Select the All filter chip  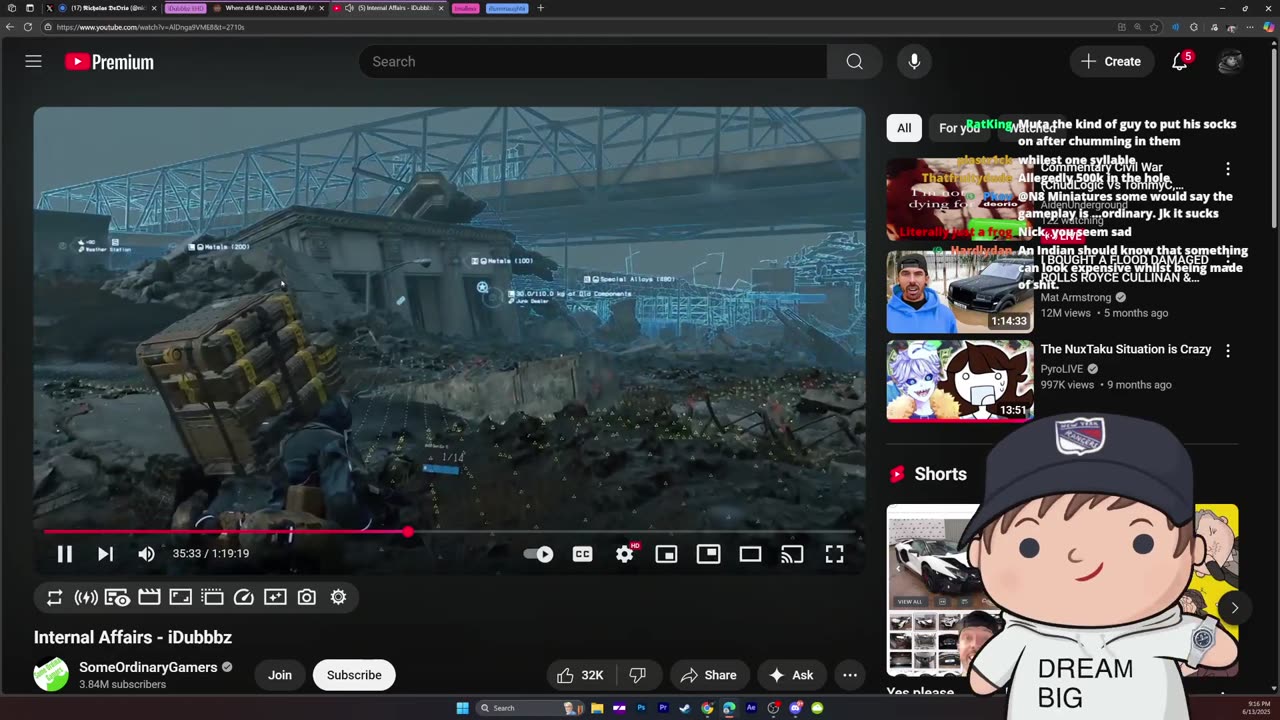(x=904, y=128)
